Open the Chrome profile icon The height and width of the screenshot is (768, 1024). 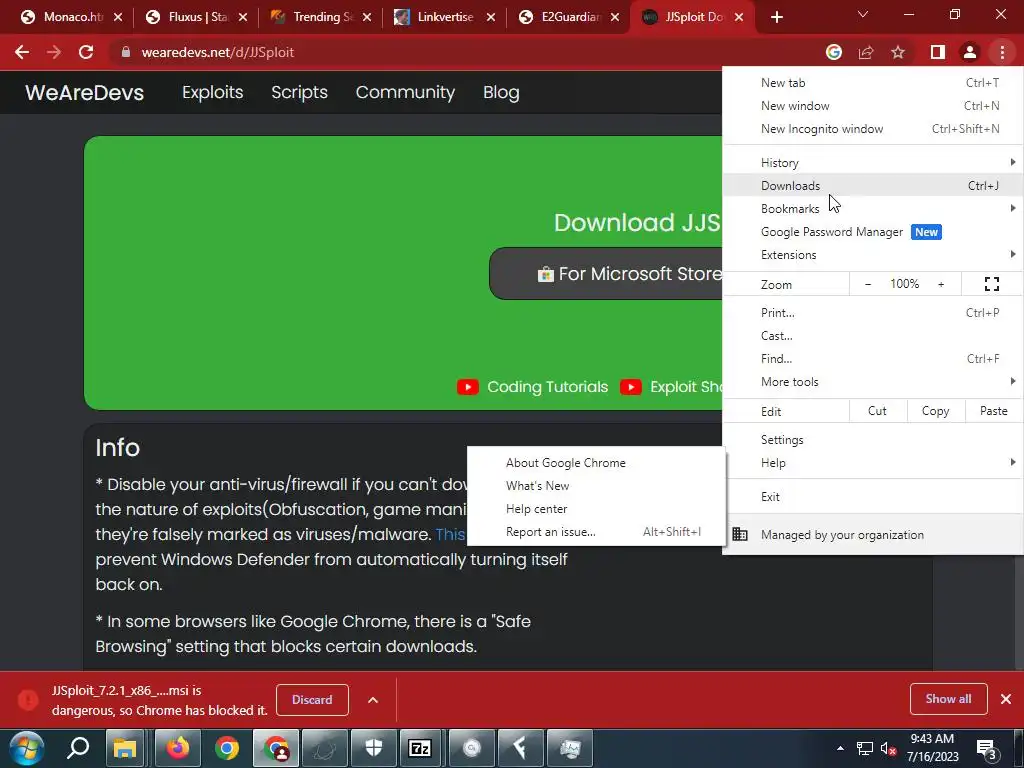(x=970, y=52)
